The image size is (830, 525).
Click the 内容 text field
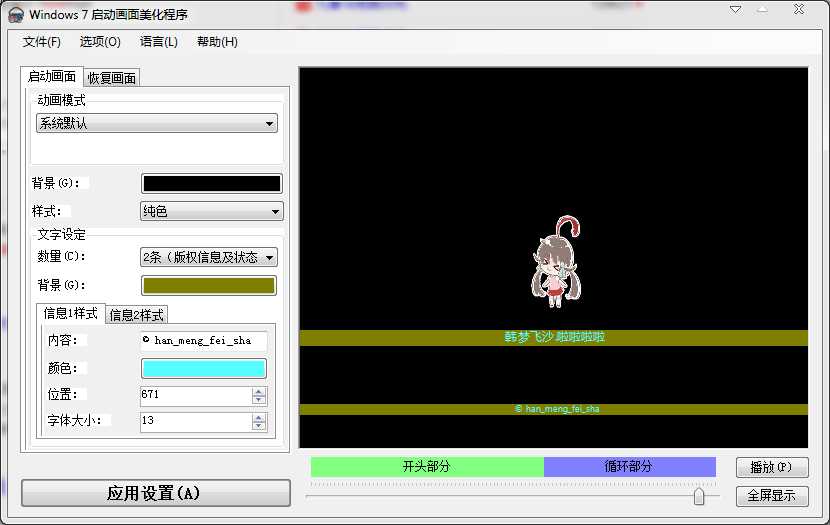click(x=204, y=340)
